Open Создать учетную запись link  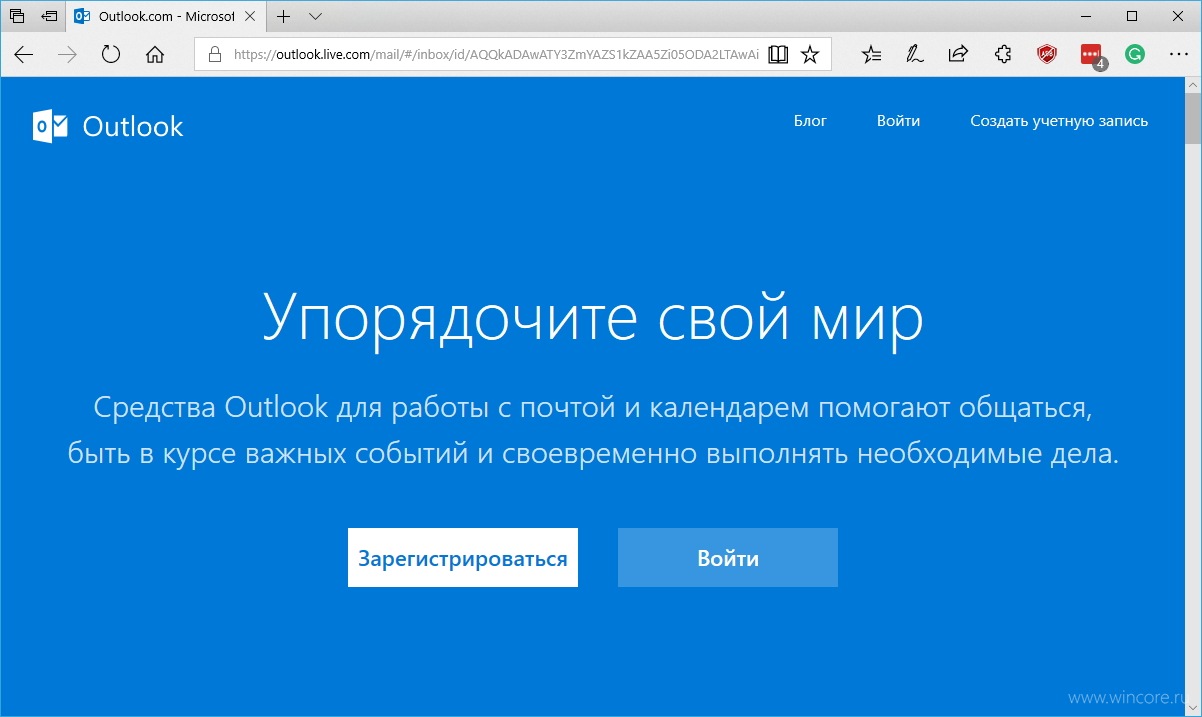1059,121
